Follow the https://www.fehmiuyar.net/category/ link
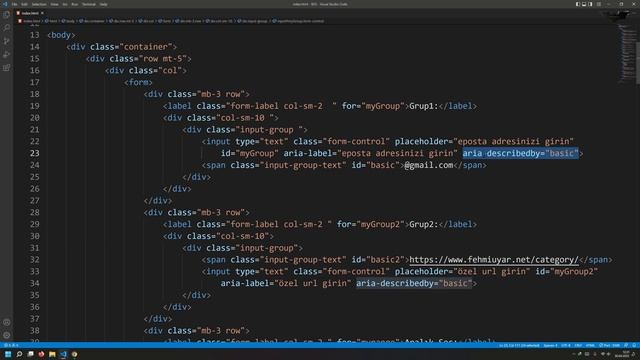The width and height of the screenshot is (640, 360). click(493, 260)
